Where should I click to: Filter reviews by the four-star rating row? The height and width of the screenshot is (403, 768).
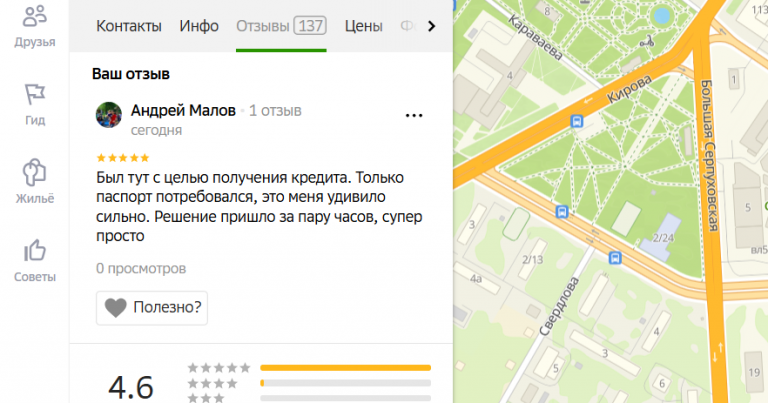[309, 383]
